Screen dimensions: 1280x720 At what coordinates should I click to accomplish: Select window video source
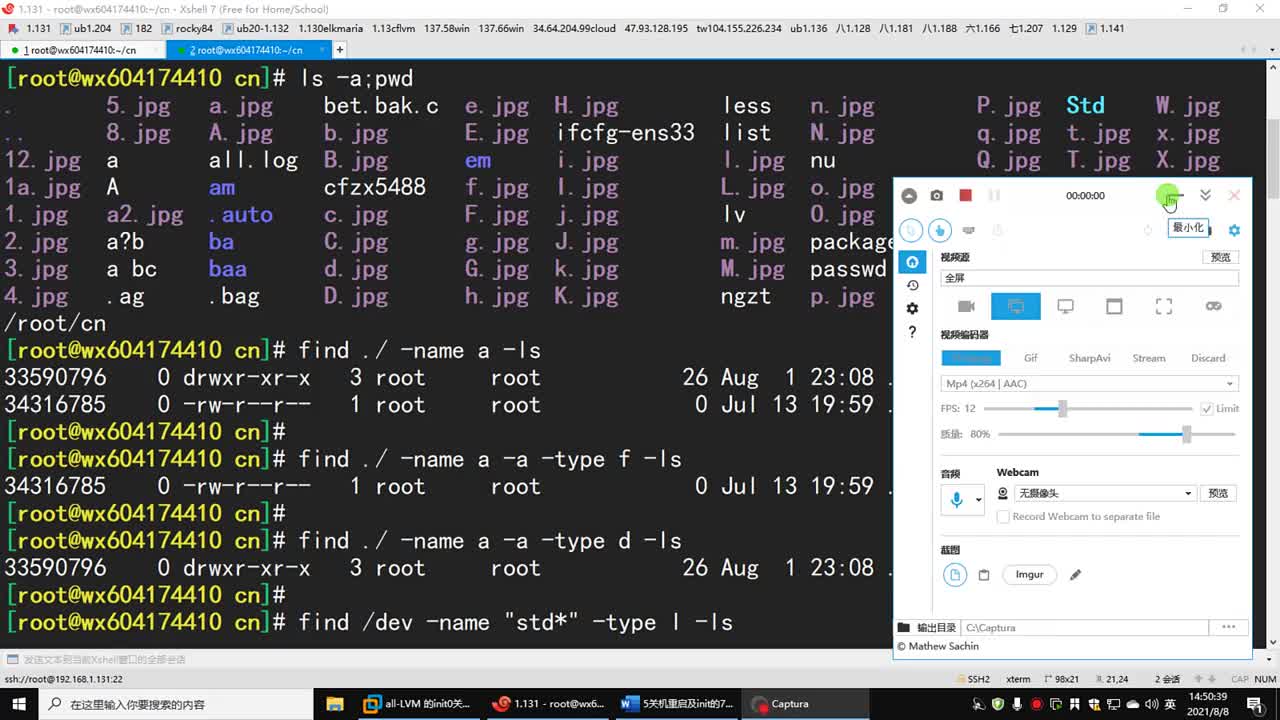click(1114, 307)
